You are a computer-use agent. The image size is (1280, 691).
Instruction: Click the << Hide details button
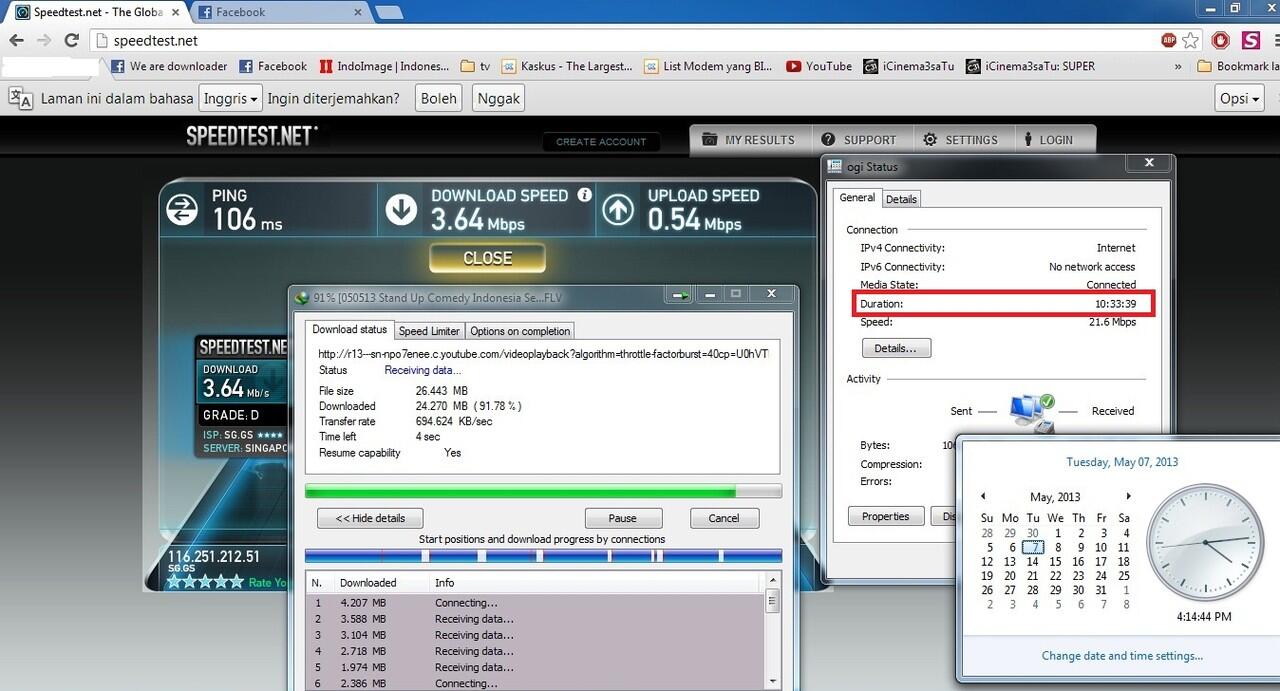[x=370, y=518]
